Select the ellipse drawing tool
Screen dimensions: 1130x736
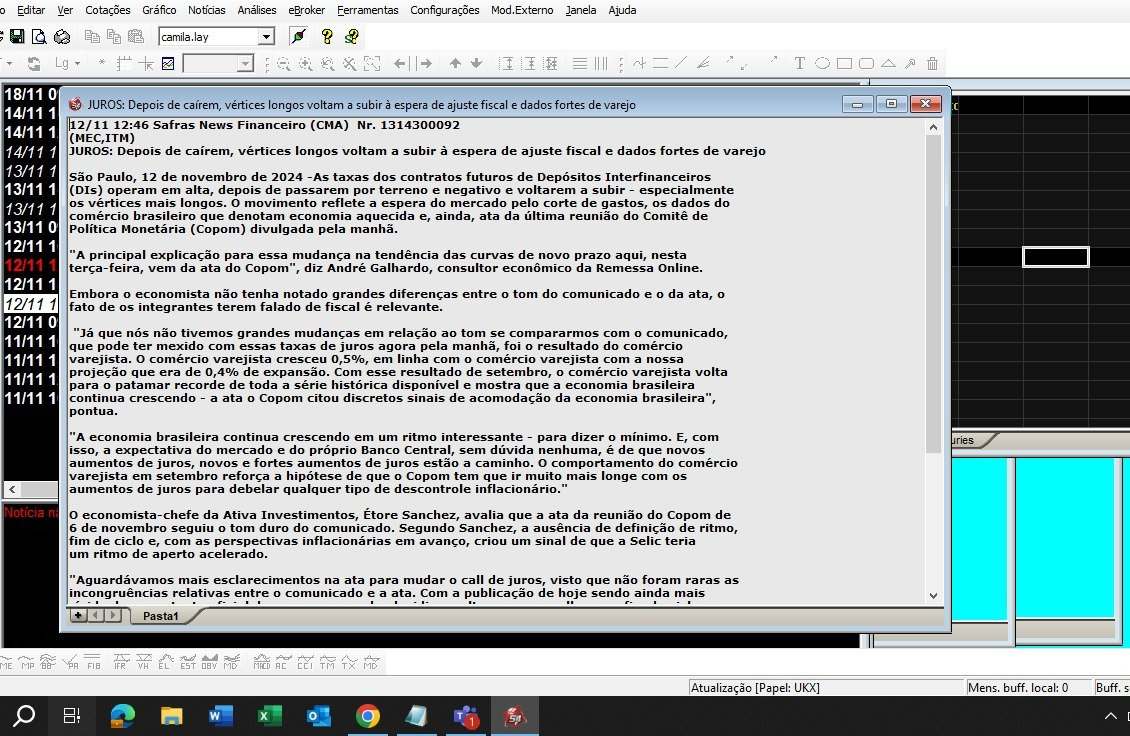822,63
